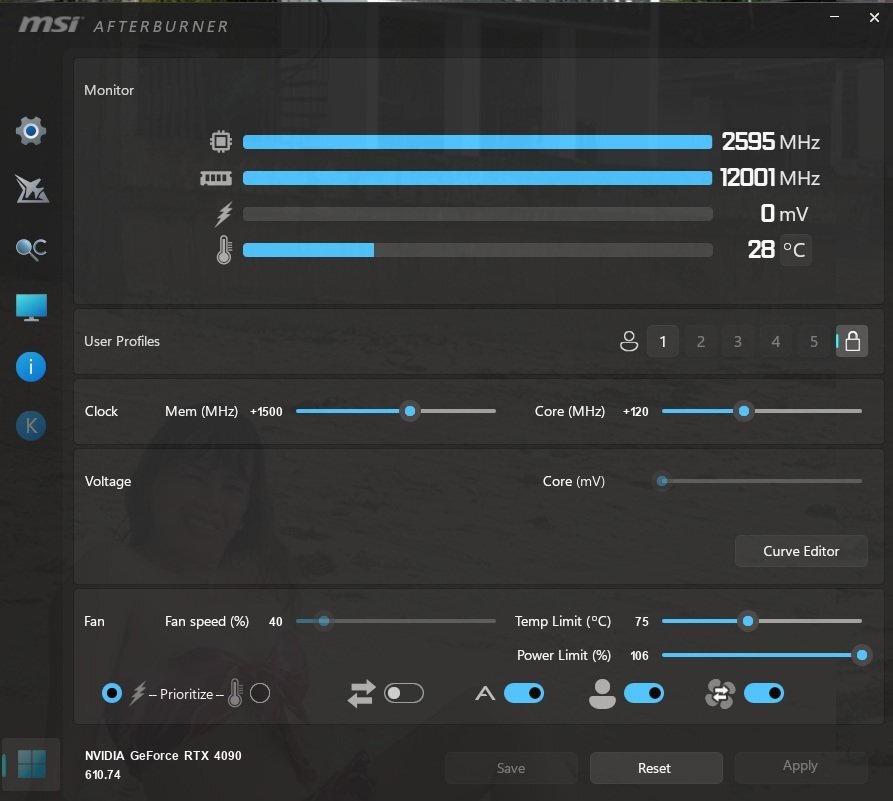Launch the OC Scanner icon
Screen dimensions: 893x801
coord(31,249)
